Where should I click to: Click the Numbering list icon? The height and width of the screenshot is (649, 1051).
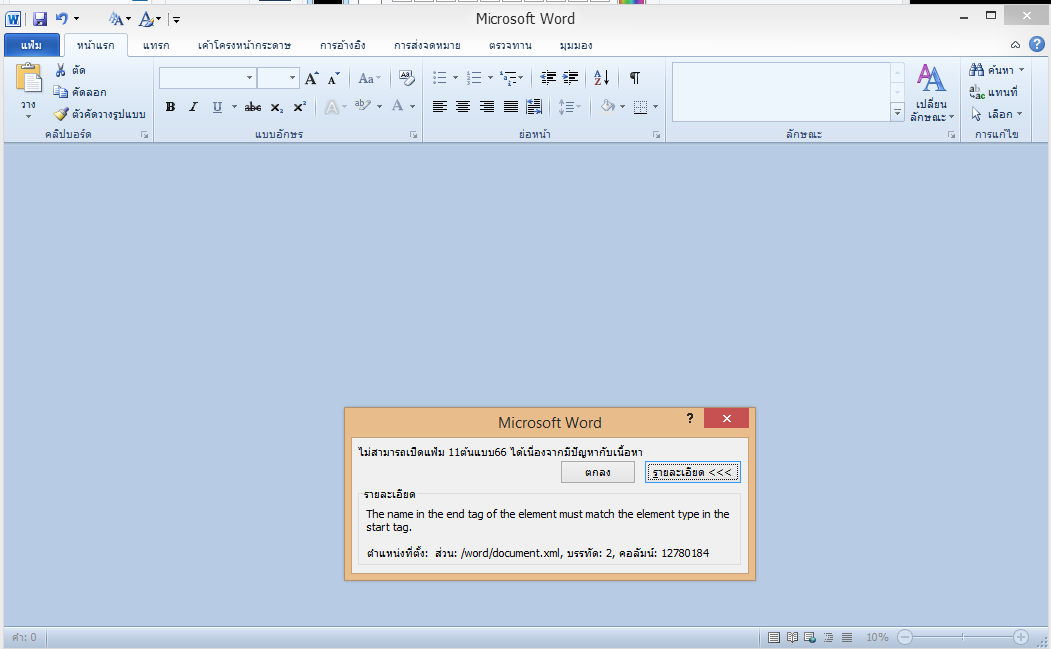coord(474,78)
